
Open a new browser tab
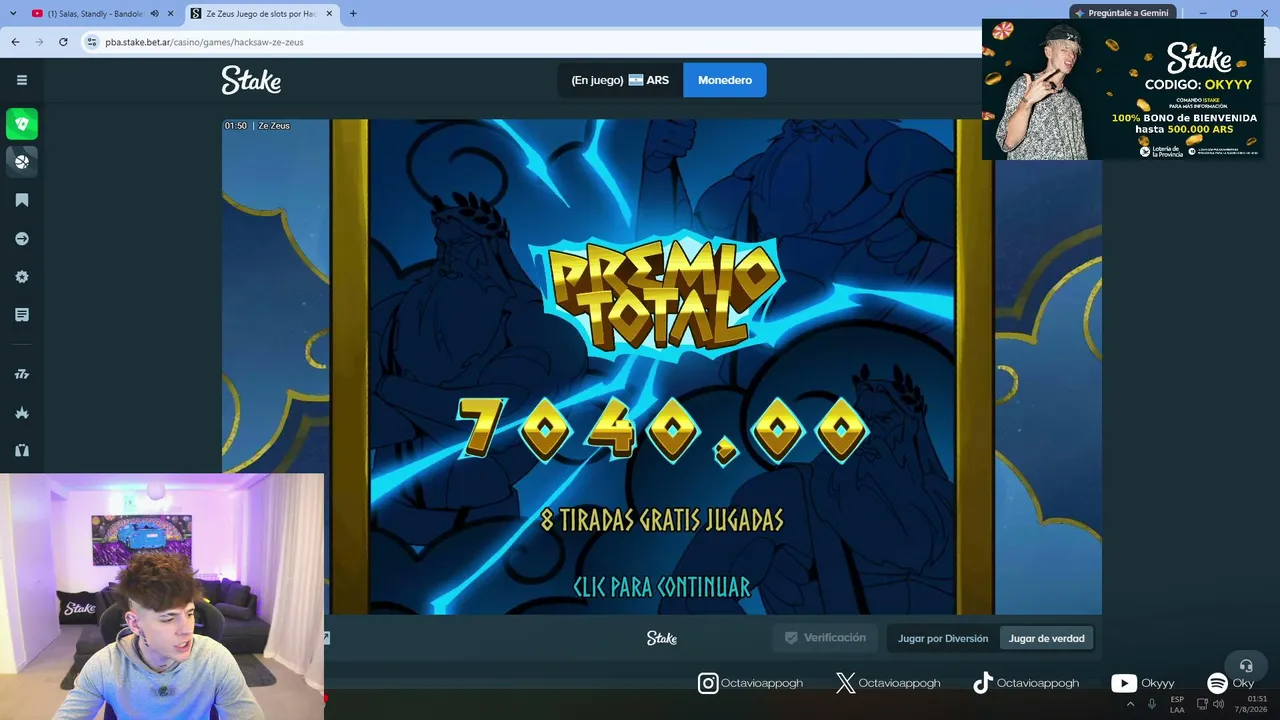pos(353,14)
